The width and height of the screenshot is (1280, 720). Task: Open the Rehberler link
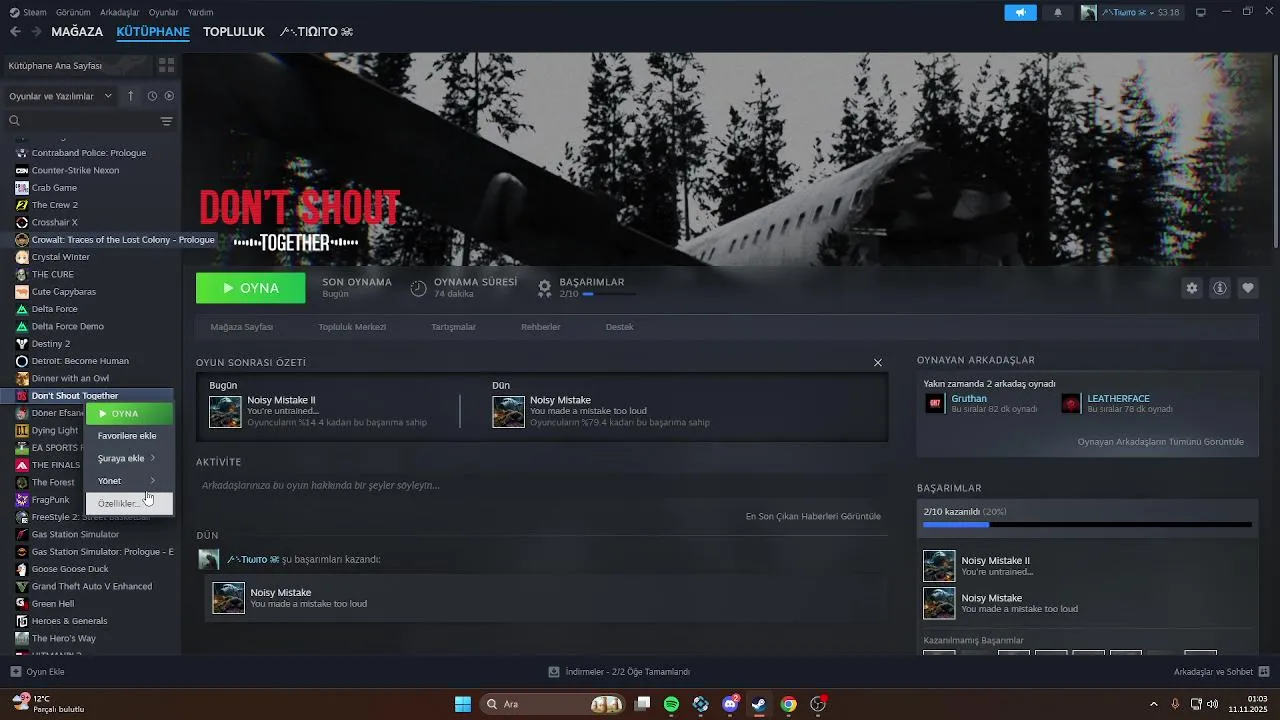tap(541, 327)
